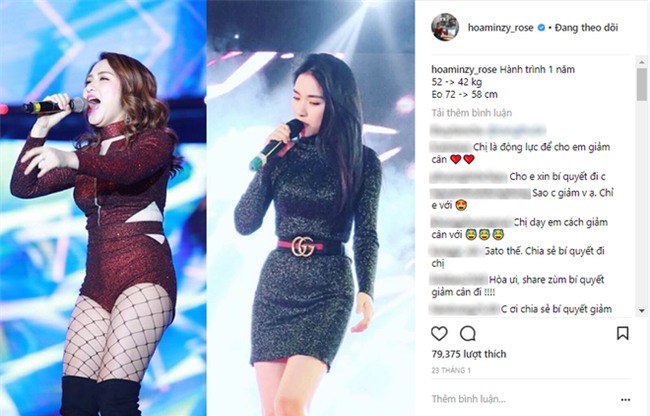Click the scrollbar down arrow
This screenshot has width=650, height=416.
click(x=642, y=310)
